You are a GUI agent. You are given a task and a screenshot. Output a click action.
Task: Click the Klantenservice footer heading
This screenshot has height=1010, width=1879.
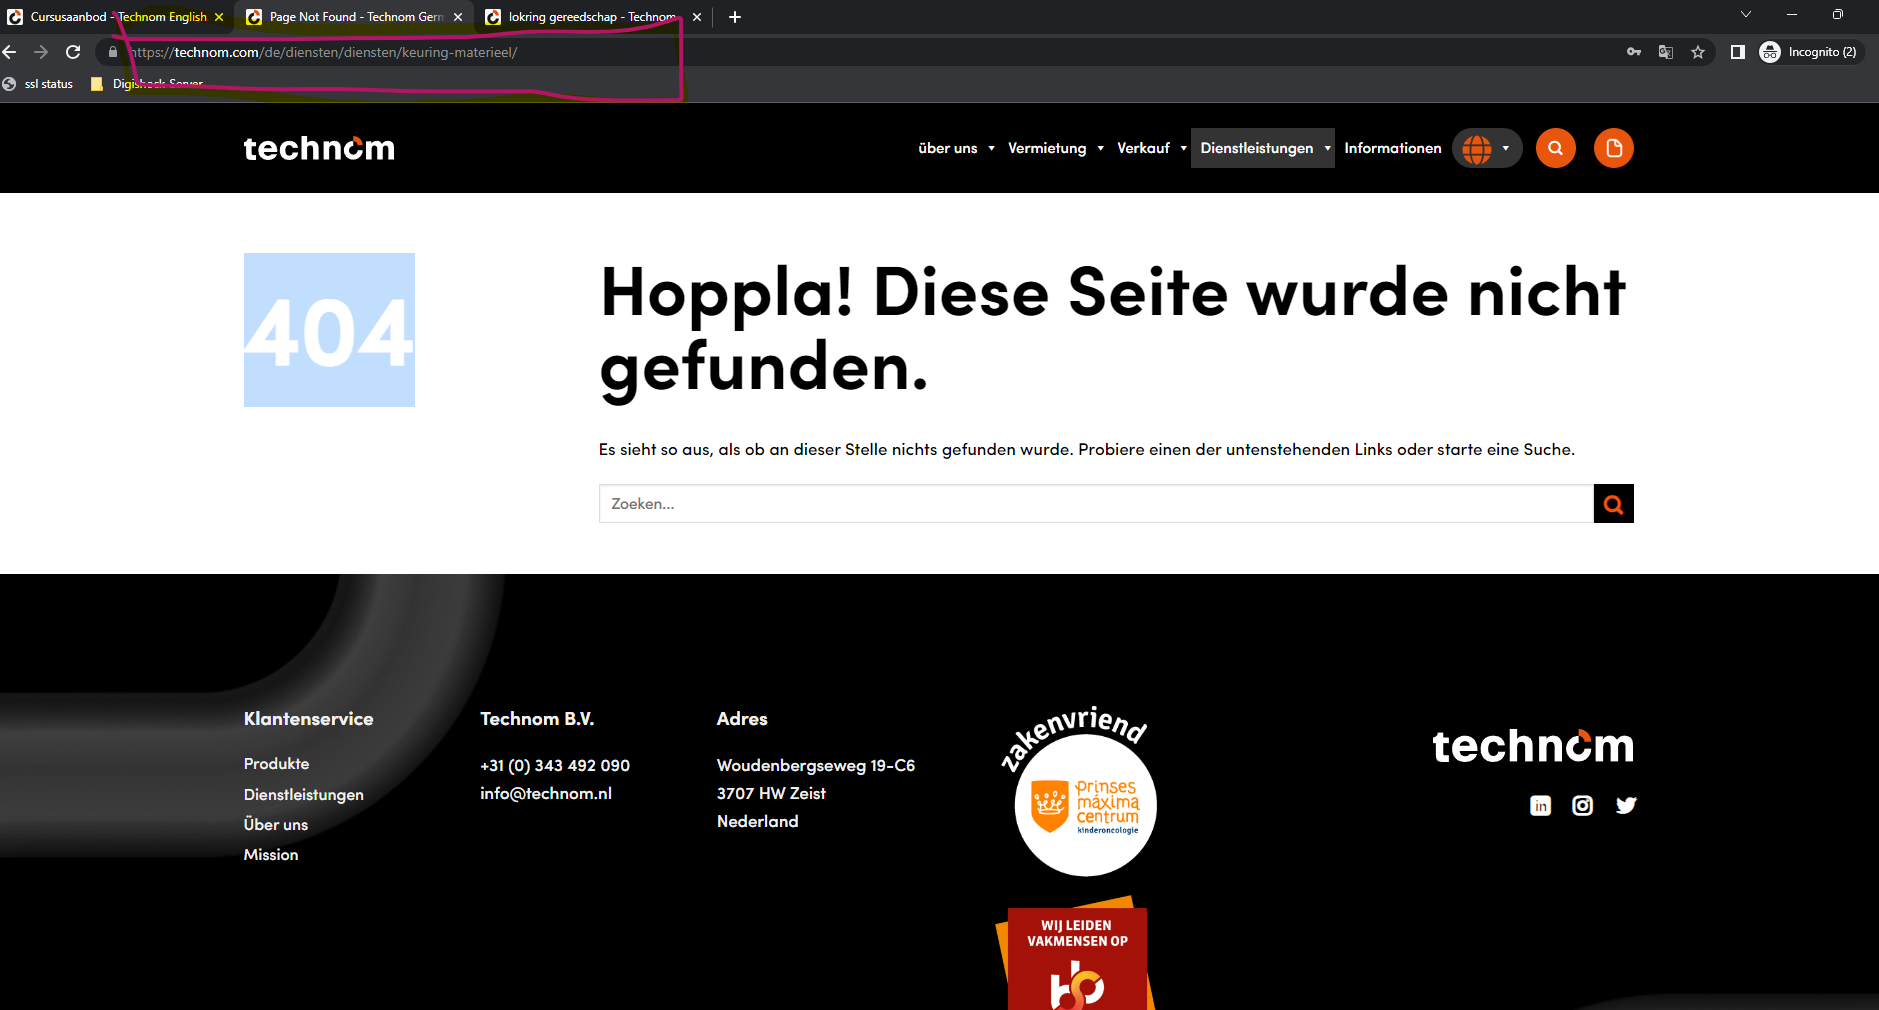(308, 719)
